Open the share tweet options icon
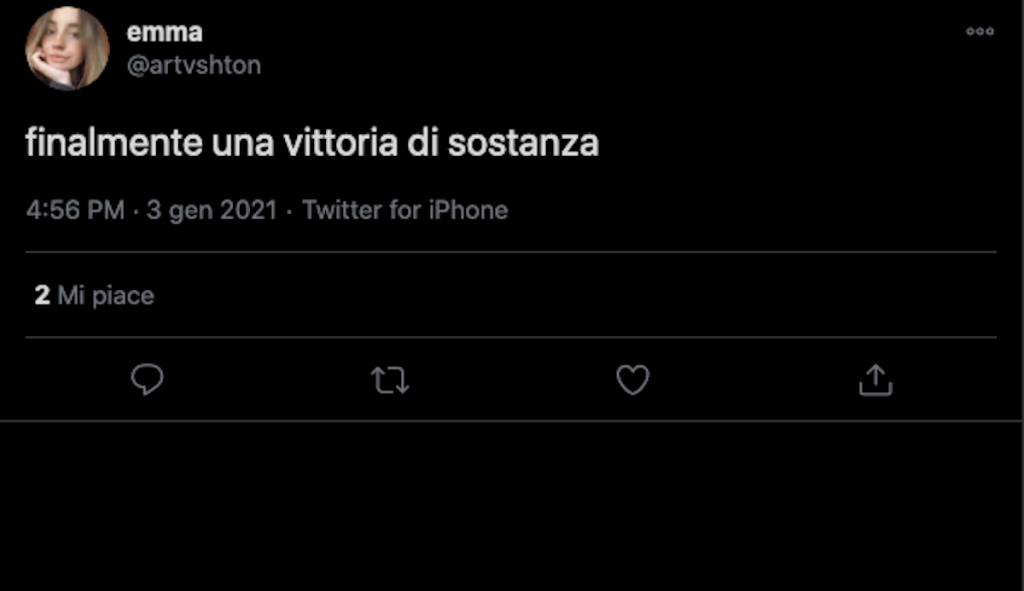 tap(875, 380)
